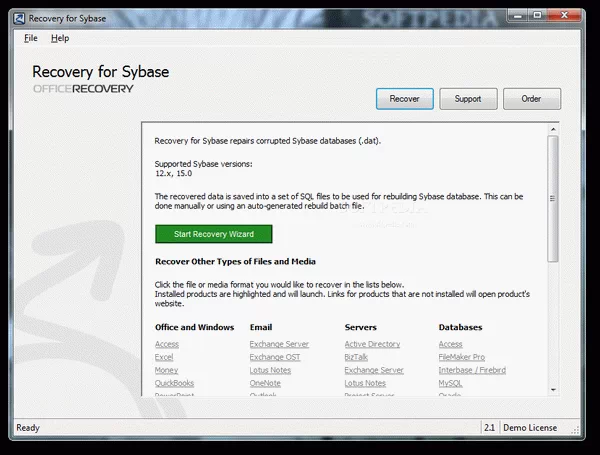The width and height of the screenshot is (600, 455).
Task: Click the Servers column heading
Action: tap(360, 327)
